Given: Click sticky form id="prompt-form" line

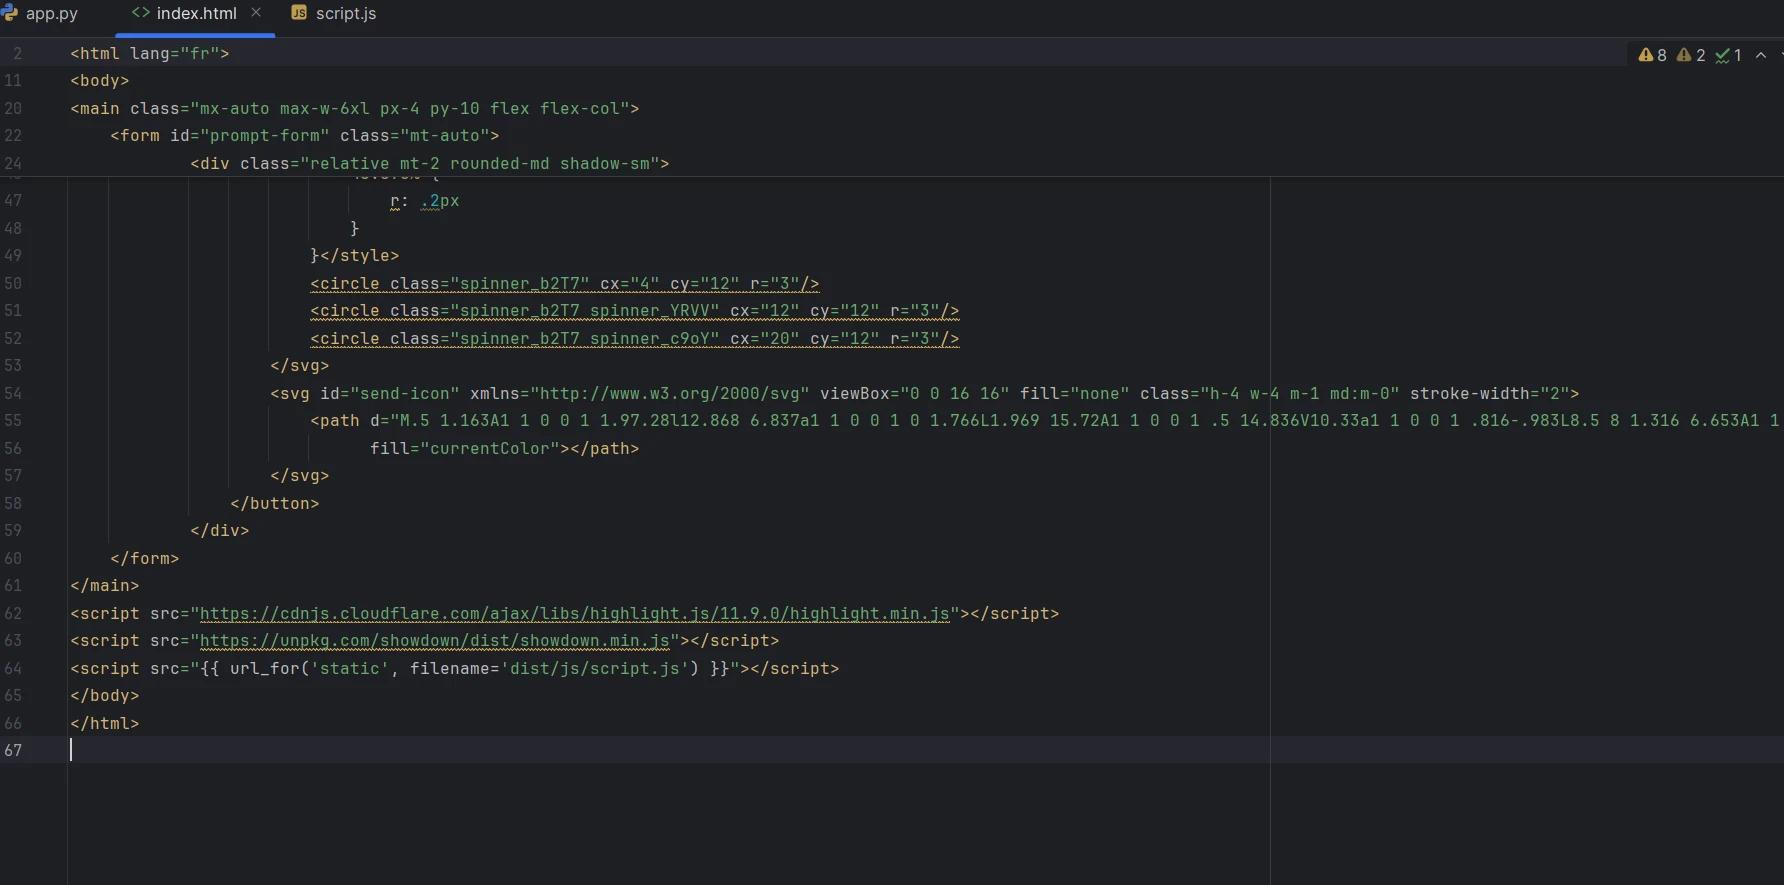Looking at the screenshot, I should point(304,136).
